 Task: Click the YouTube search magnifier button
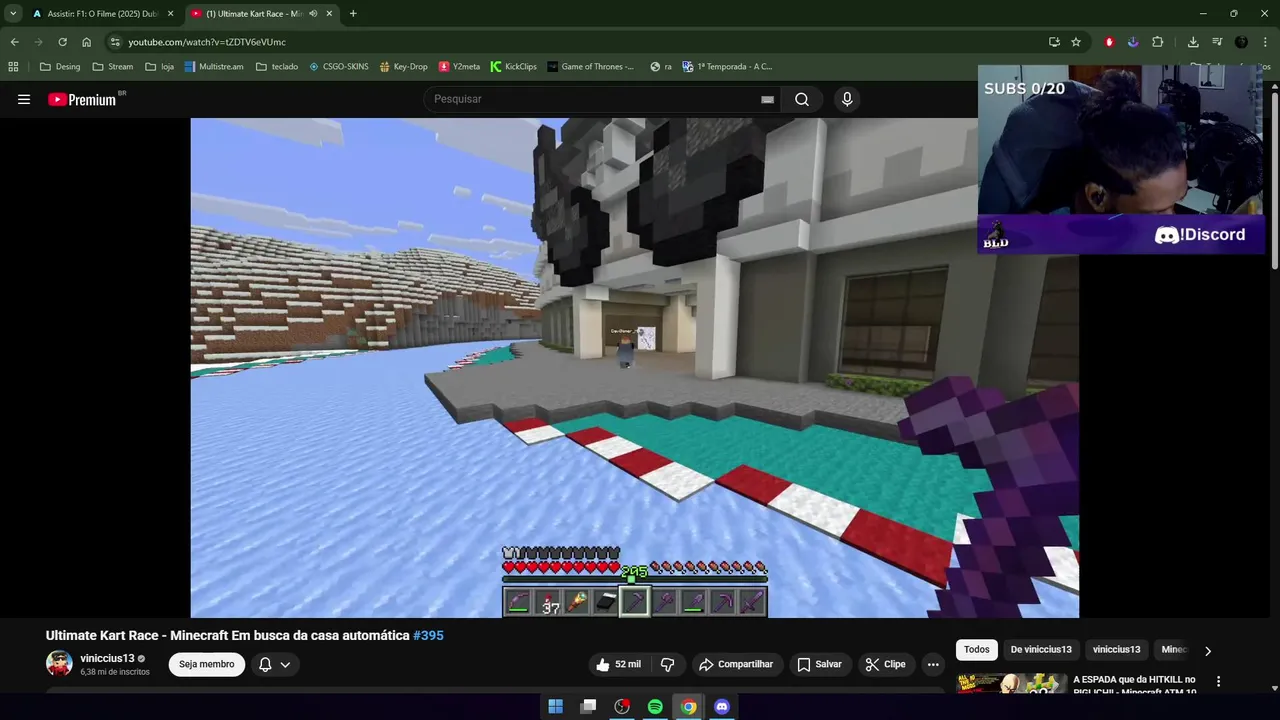point(802,99)
